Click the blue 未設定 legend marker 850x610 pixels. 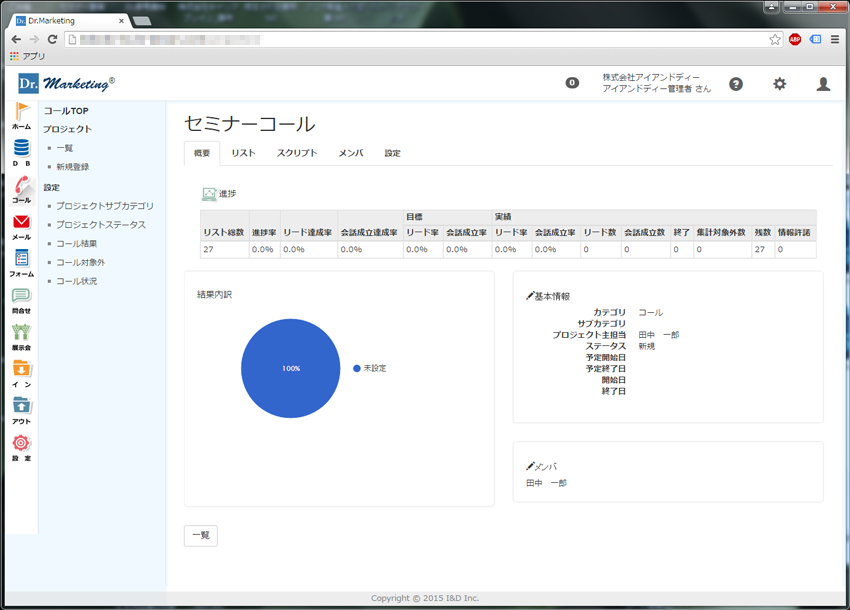357,368
